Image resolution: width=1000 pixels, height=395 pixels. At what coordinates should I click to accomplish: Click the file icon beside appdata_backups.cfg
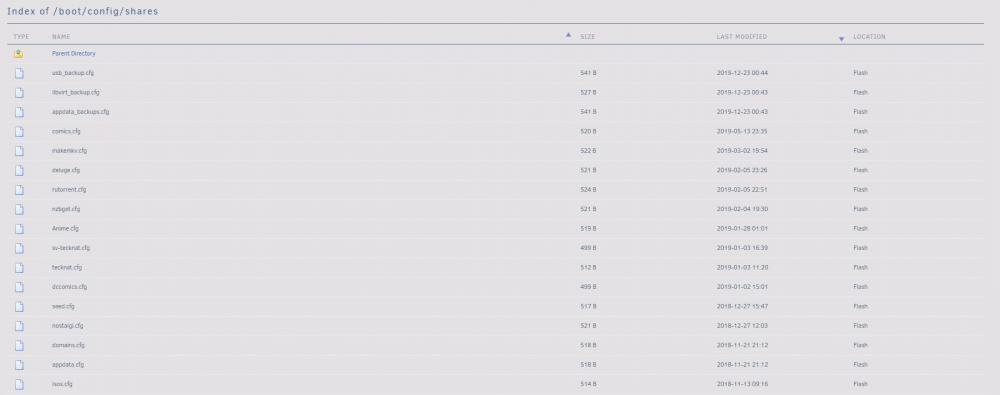point(19,112)
